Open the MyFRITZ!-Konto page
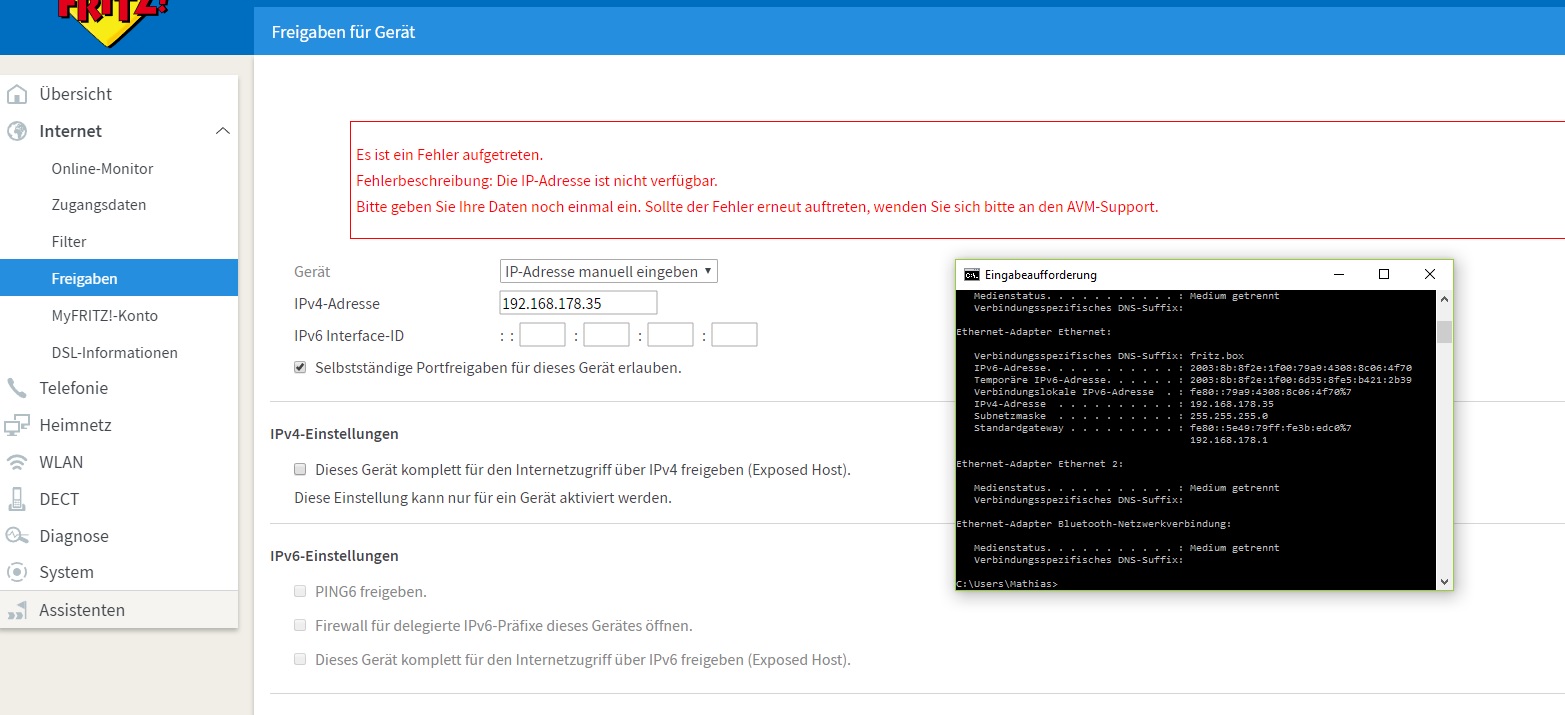1565x715 pixels. [104, 315]
